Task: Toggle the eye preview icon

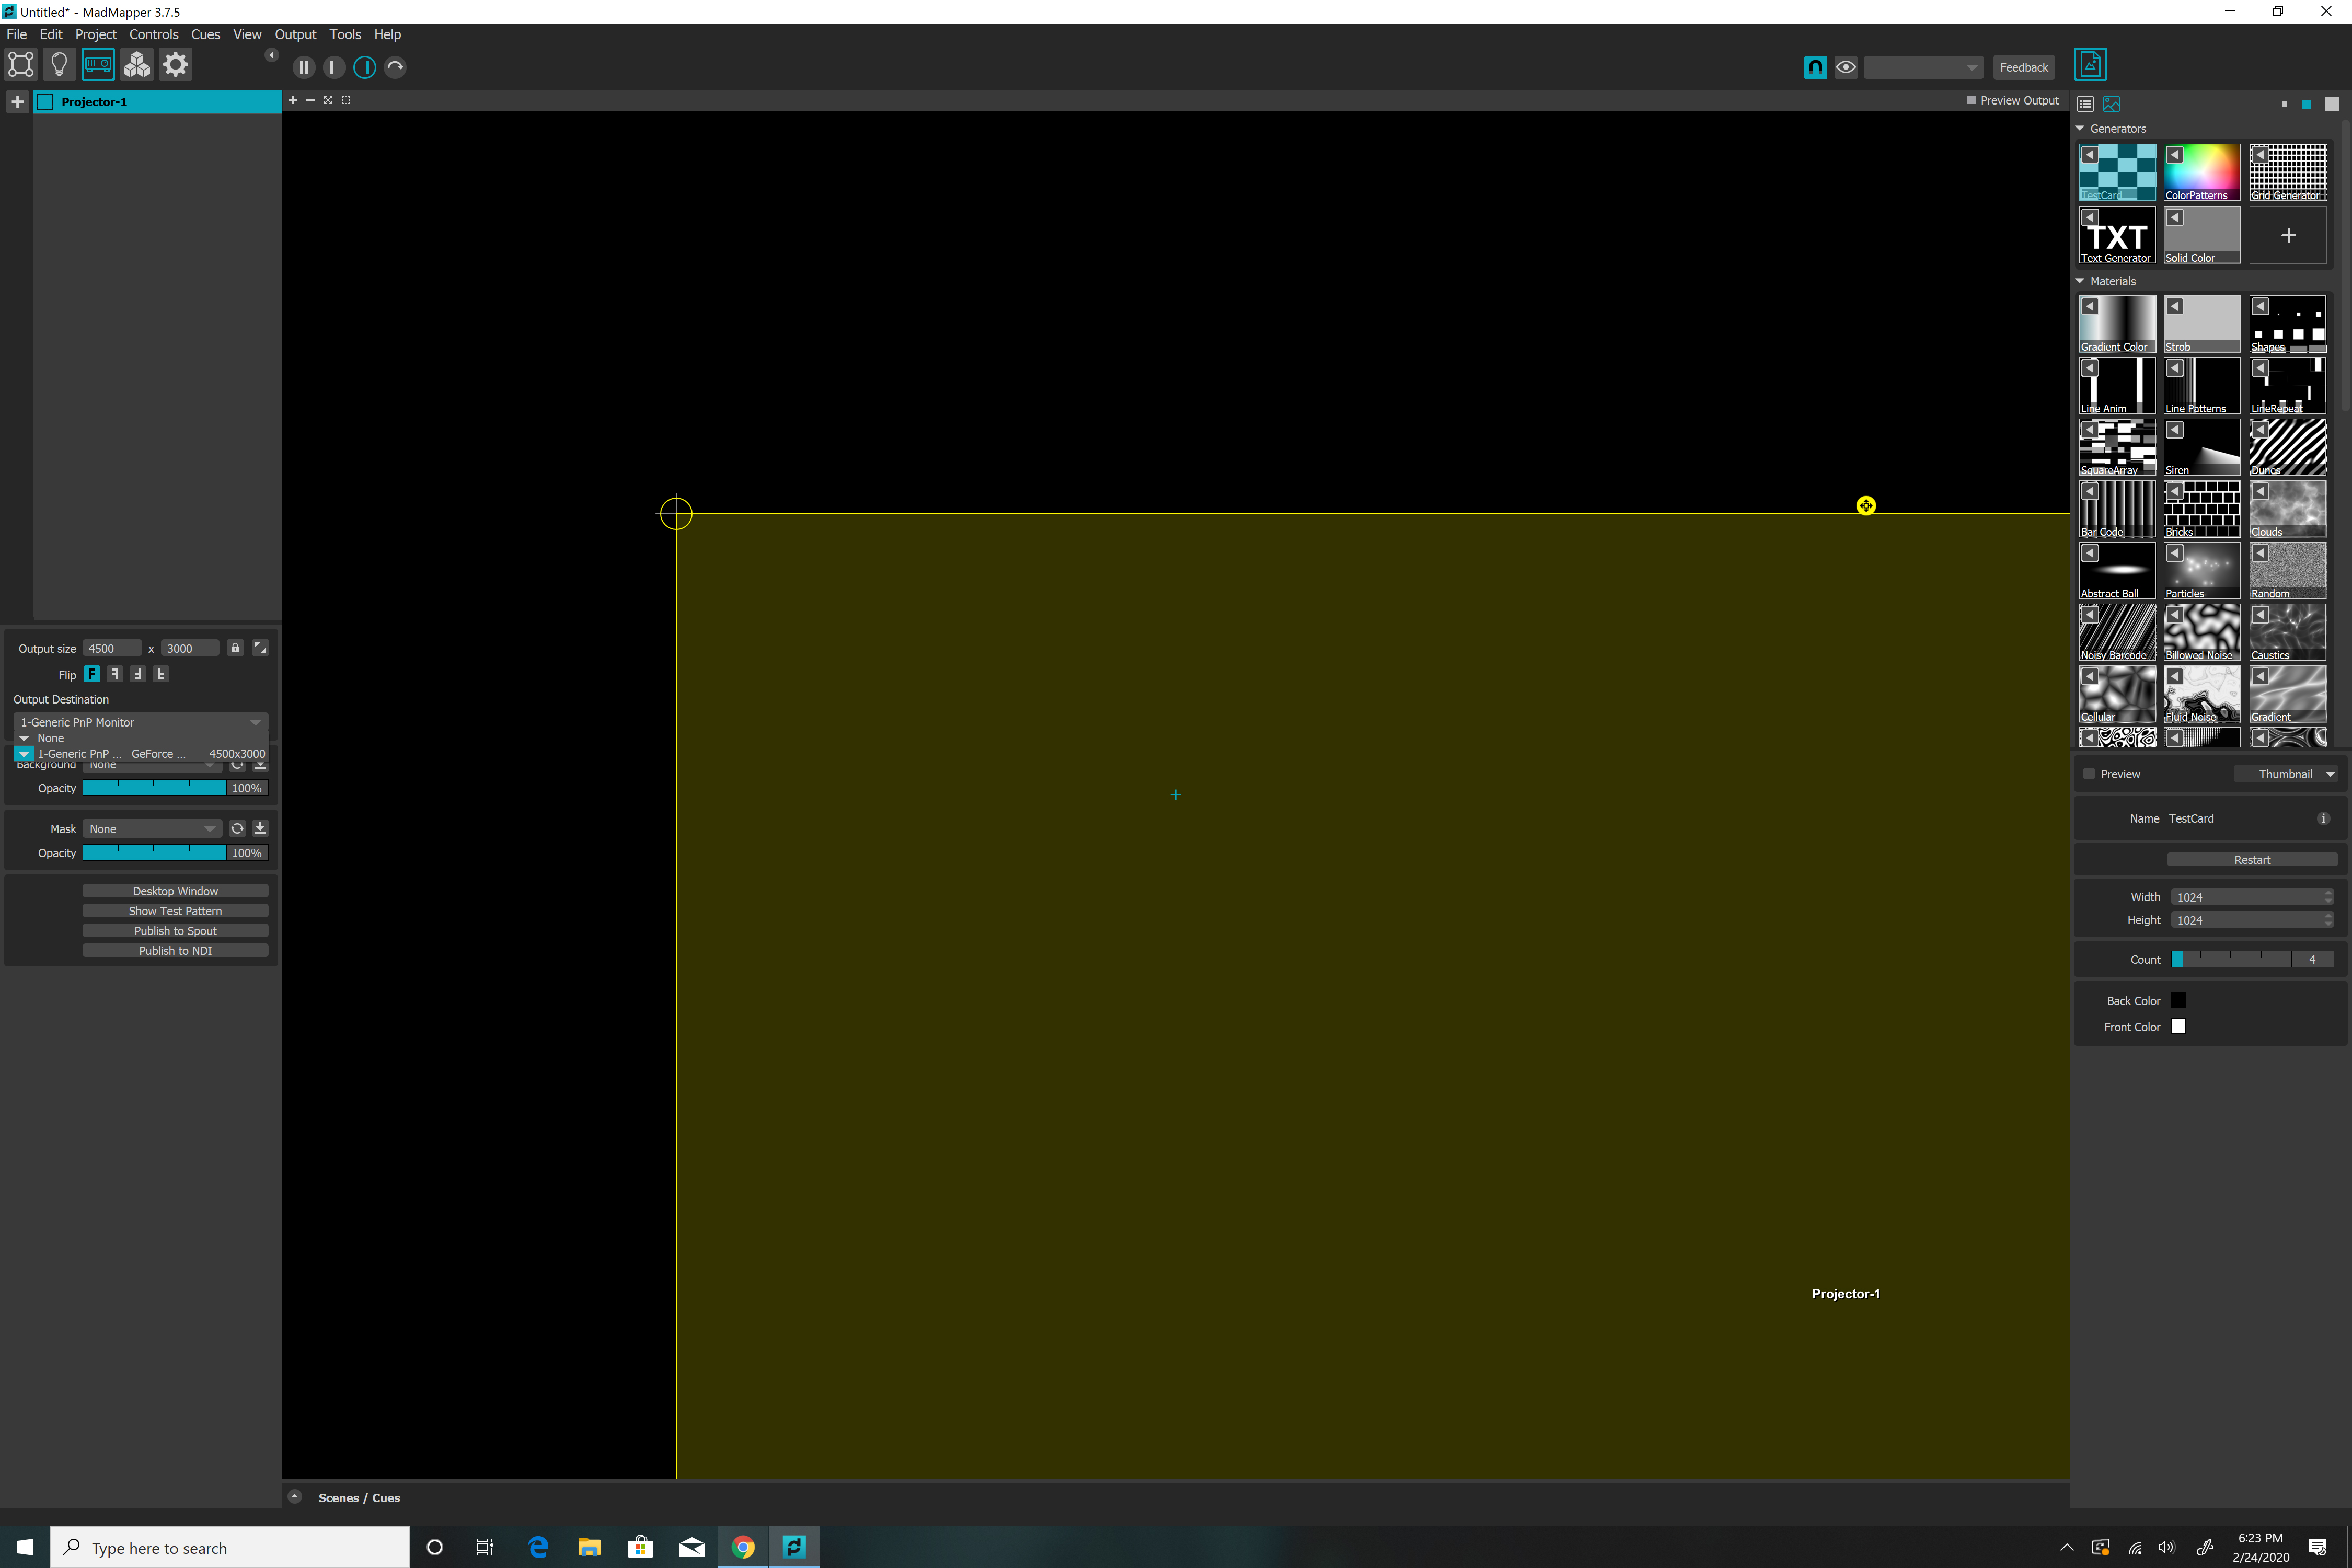Action: pyautogui.click(x=1845, y=67)
